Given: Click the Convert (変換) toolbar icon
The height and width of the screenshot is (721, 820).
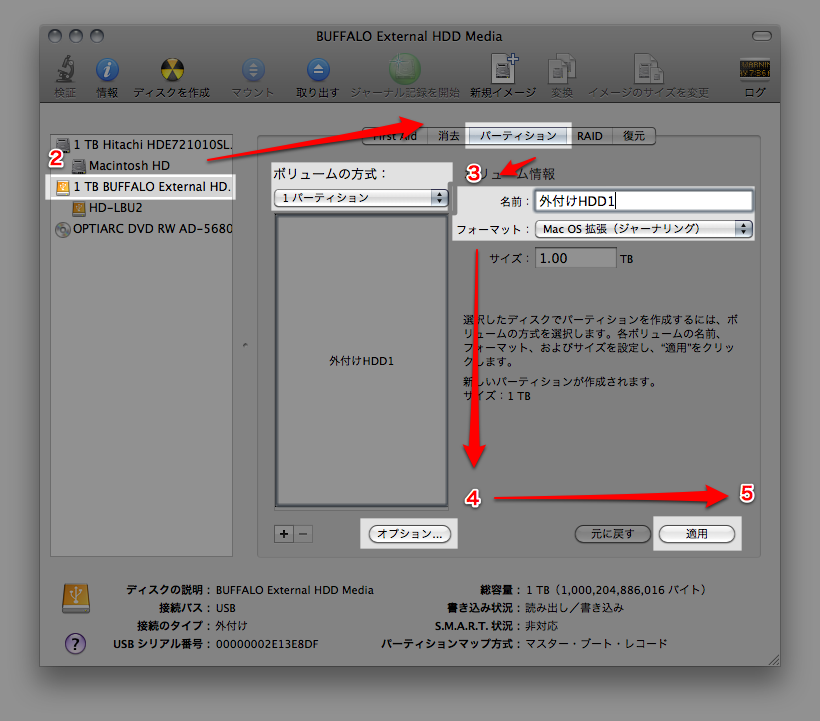Looking at the screenshot, I should (x=562, y=69).
